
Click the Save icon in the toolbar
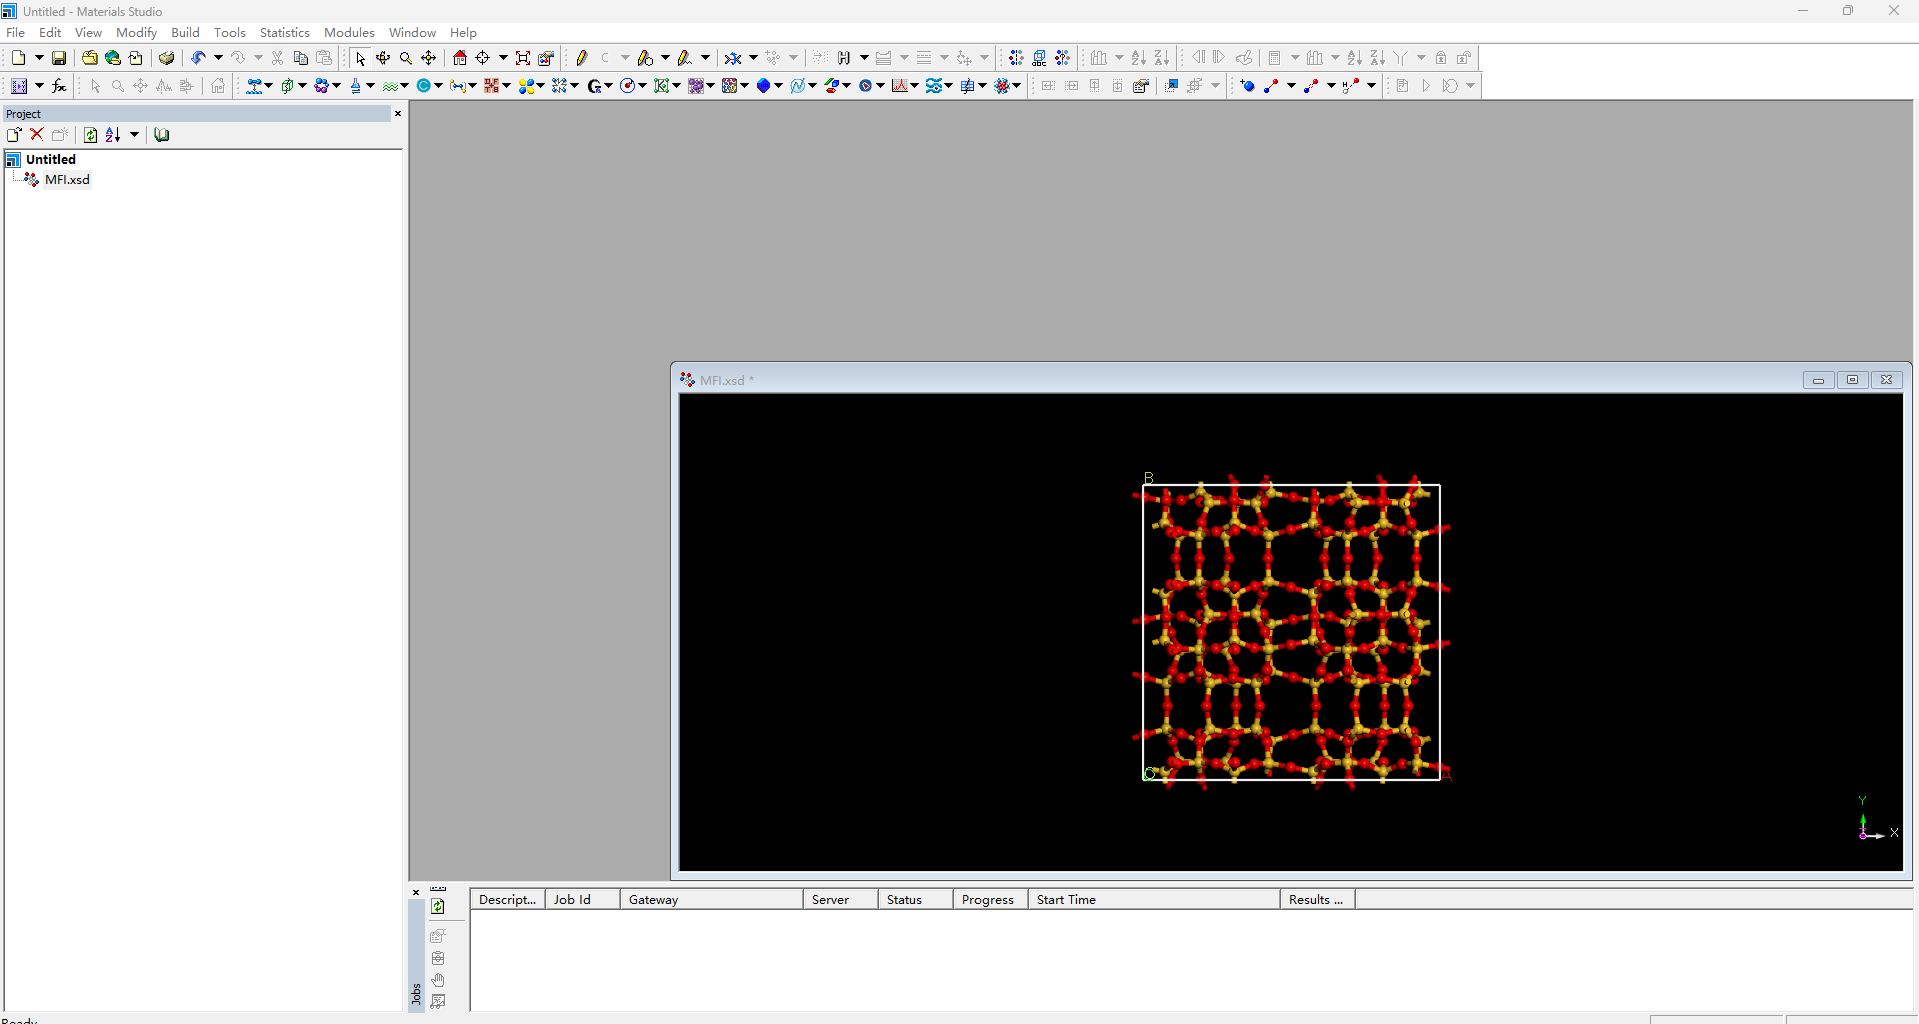click(x=59, y=58)
